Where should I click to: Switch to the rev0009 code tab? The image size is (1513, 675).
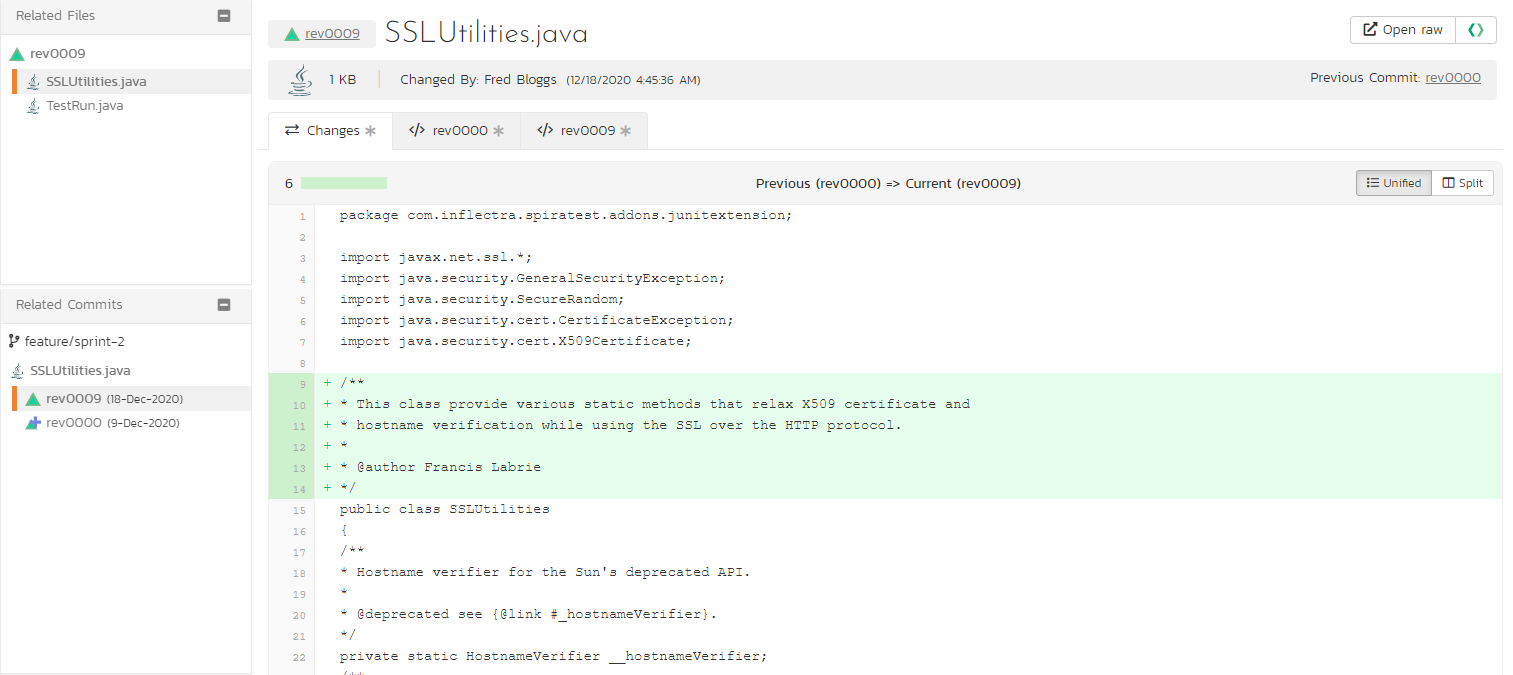coord(584,131)
